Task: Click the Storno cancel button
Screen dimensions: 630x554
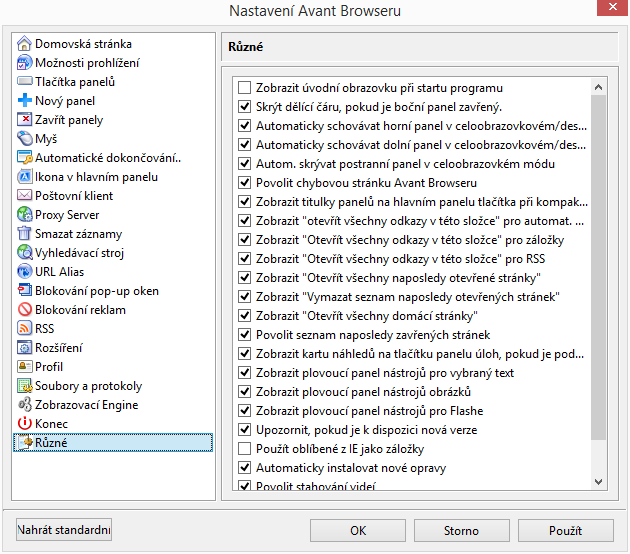Action: point(462,530)
